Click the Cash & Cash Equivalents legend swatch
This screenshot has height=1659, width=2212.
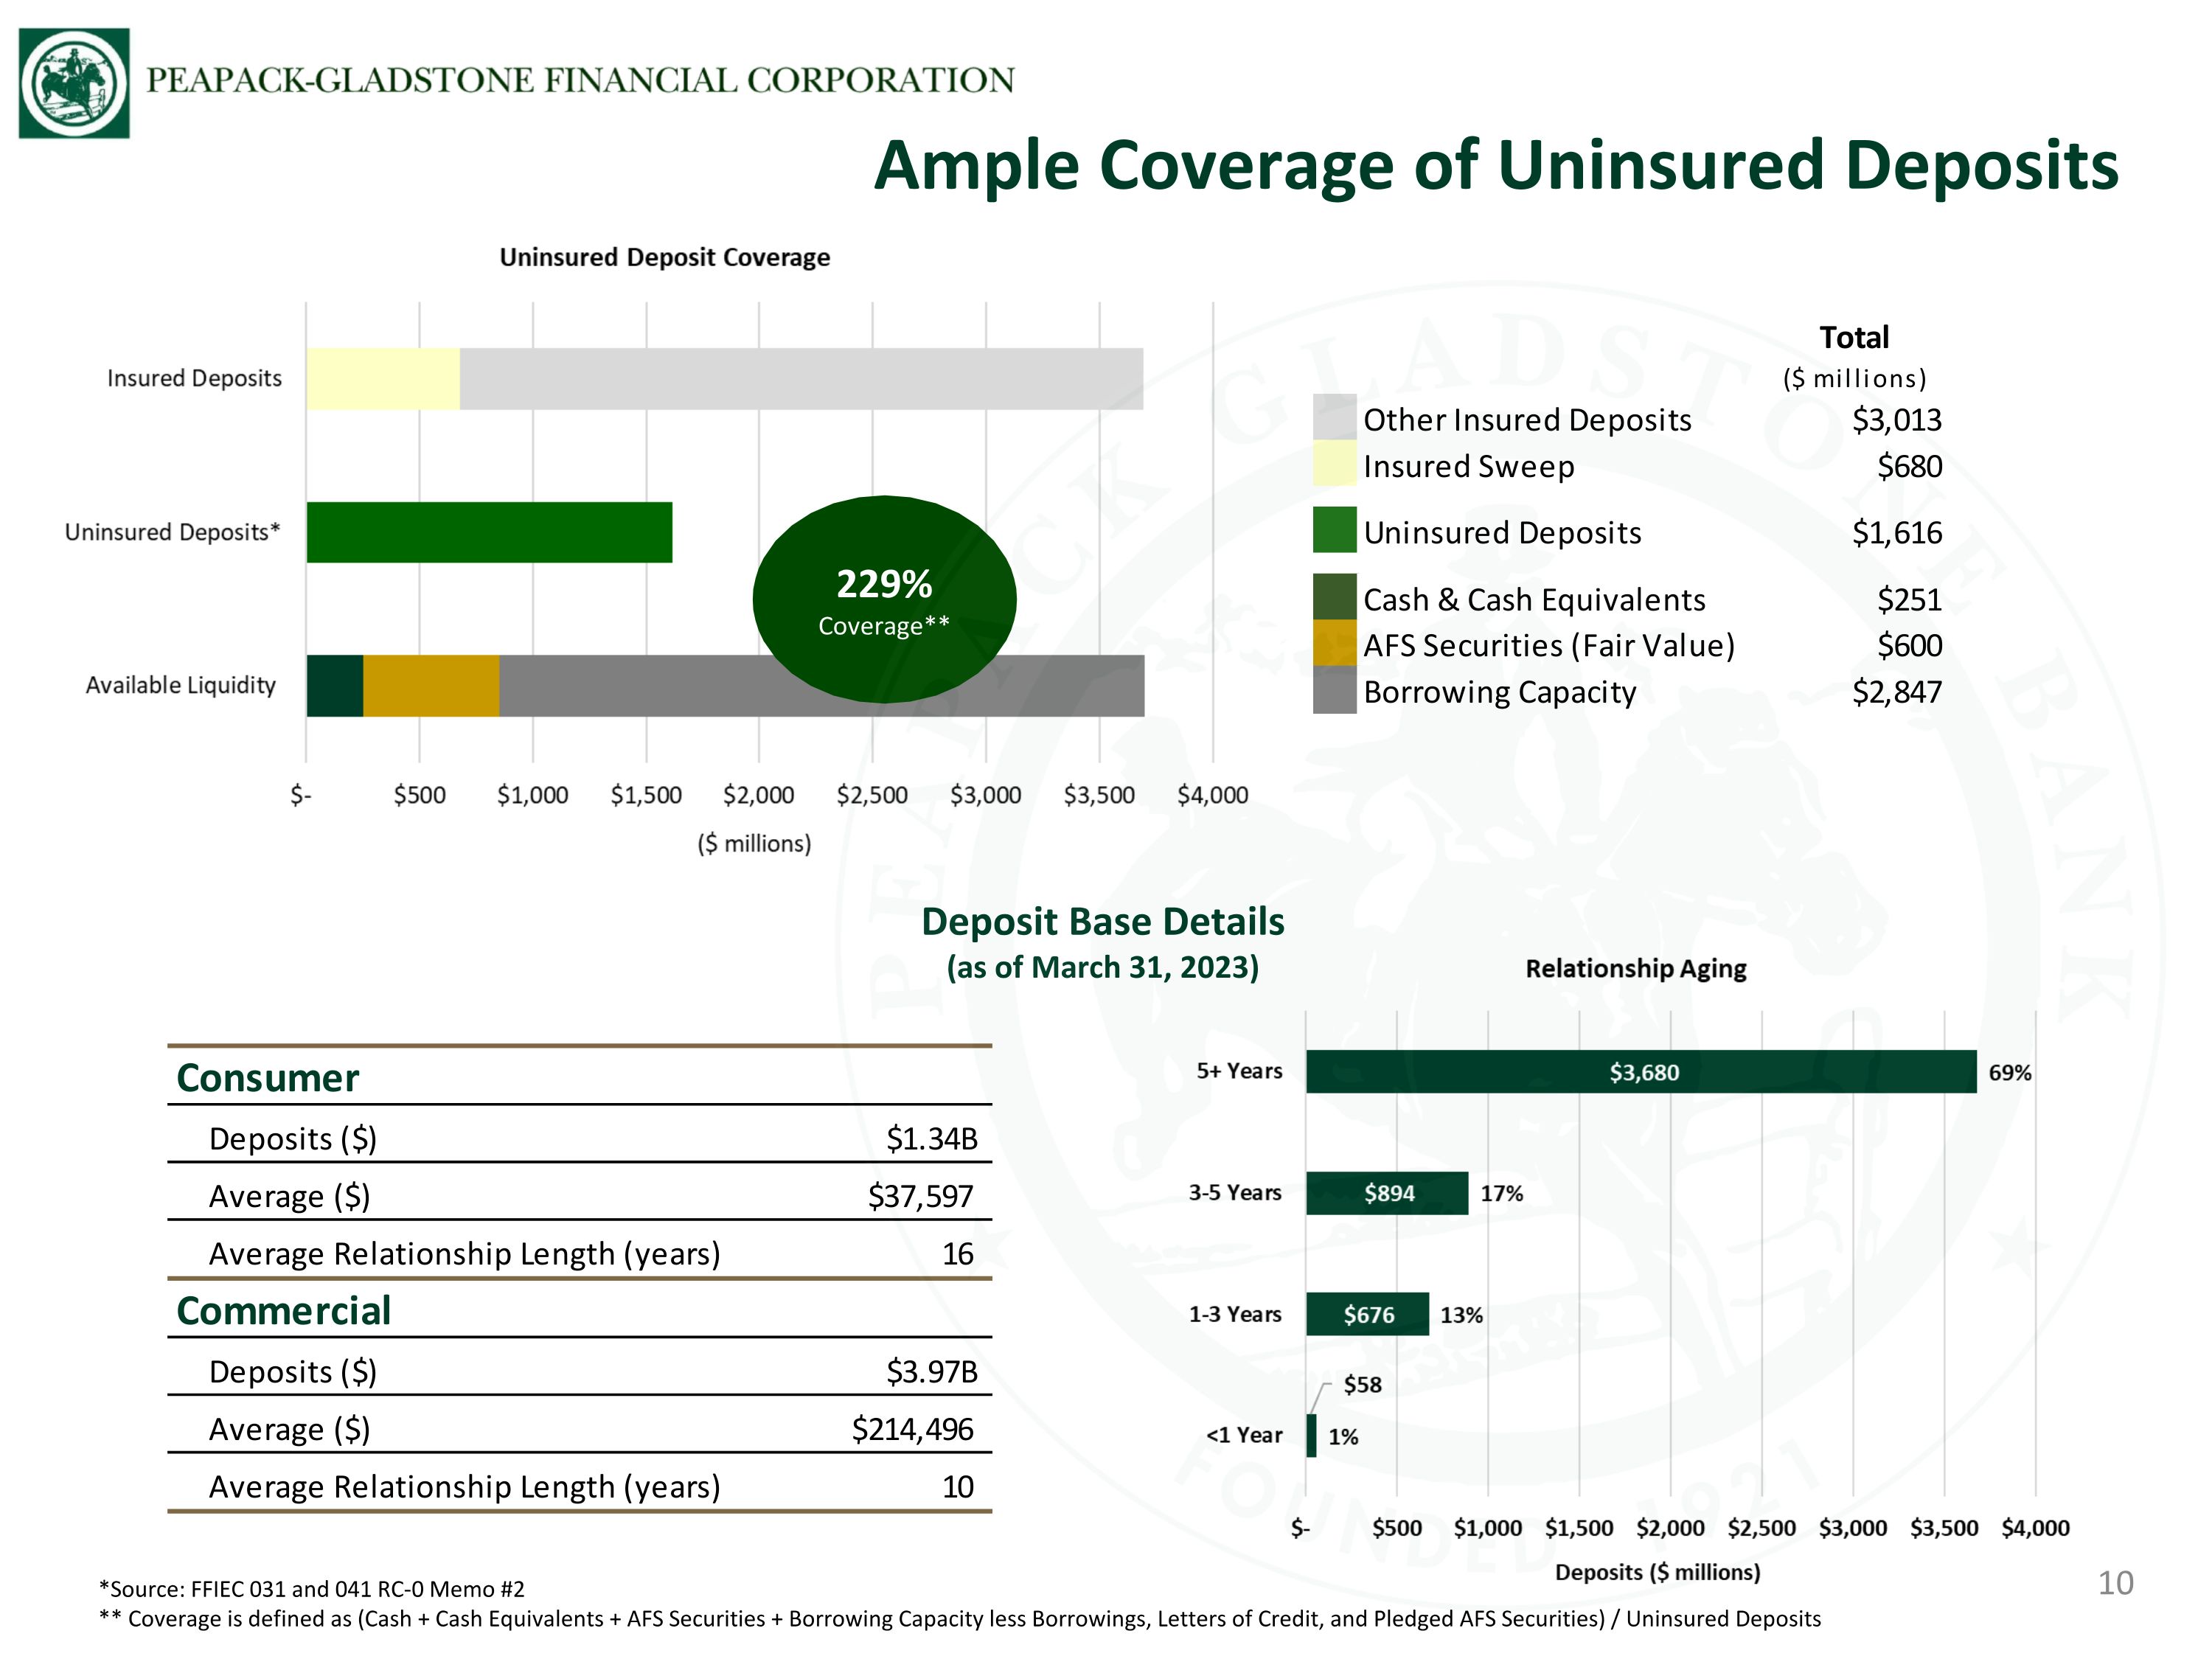point(1334,597)
